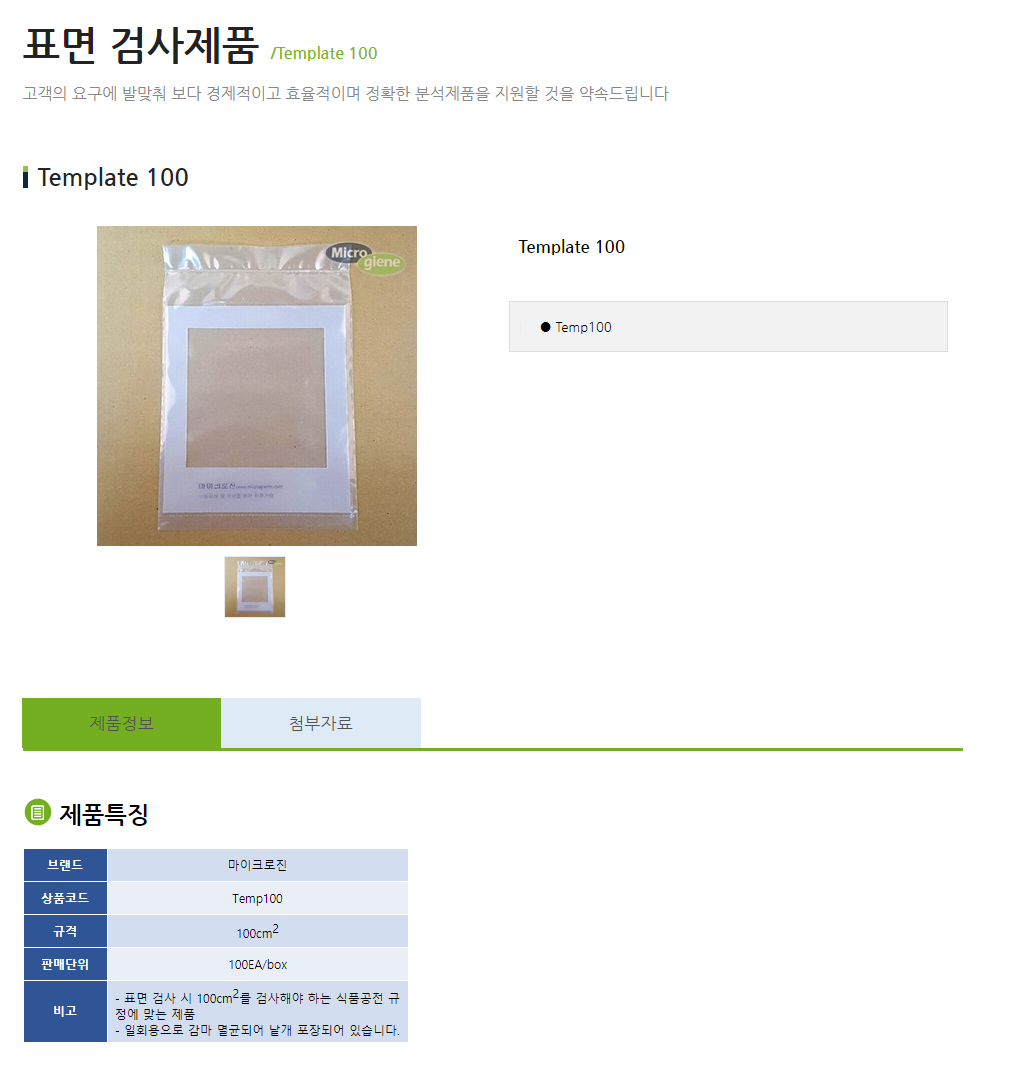Click the 상품코드 table header cell
This screenshot has width=1011, height=1075.
[x=65, y=898]
